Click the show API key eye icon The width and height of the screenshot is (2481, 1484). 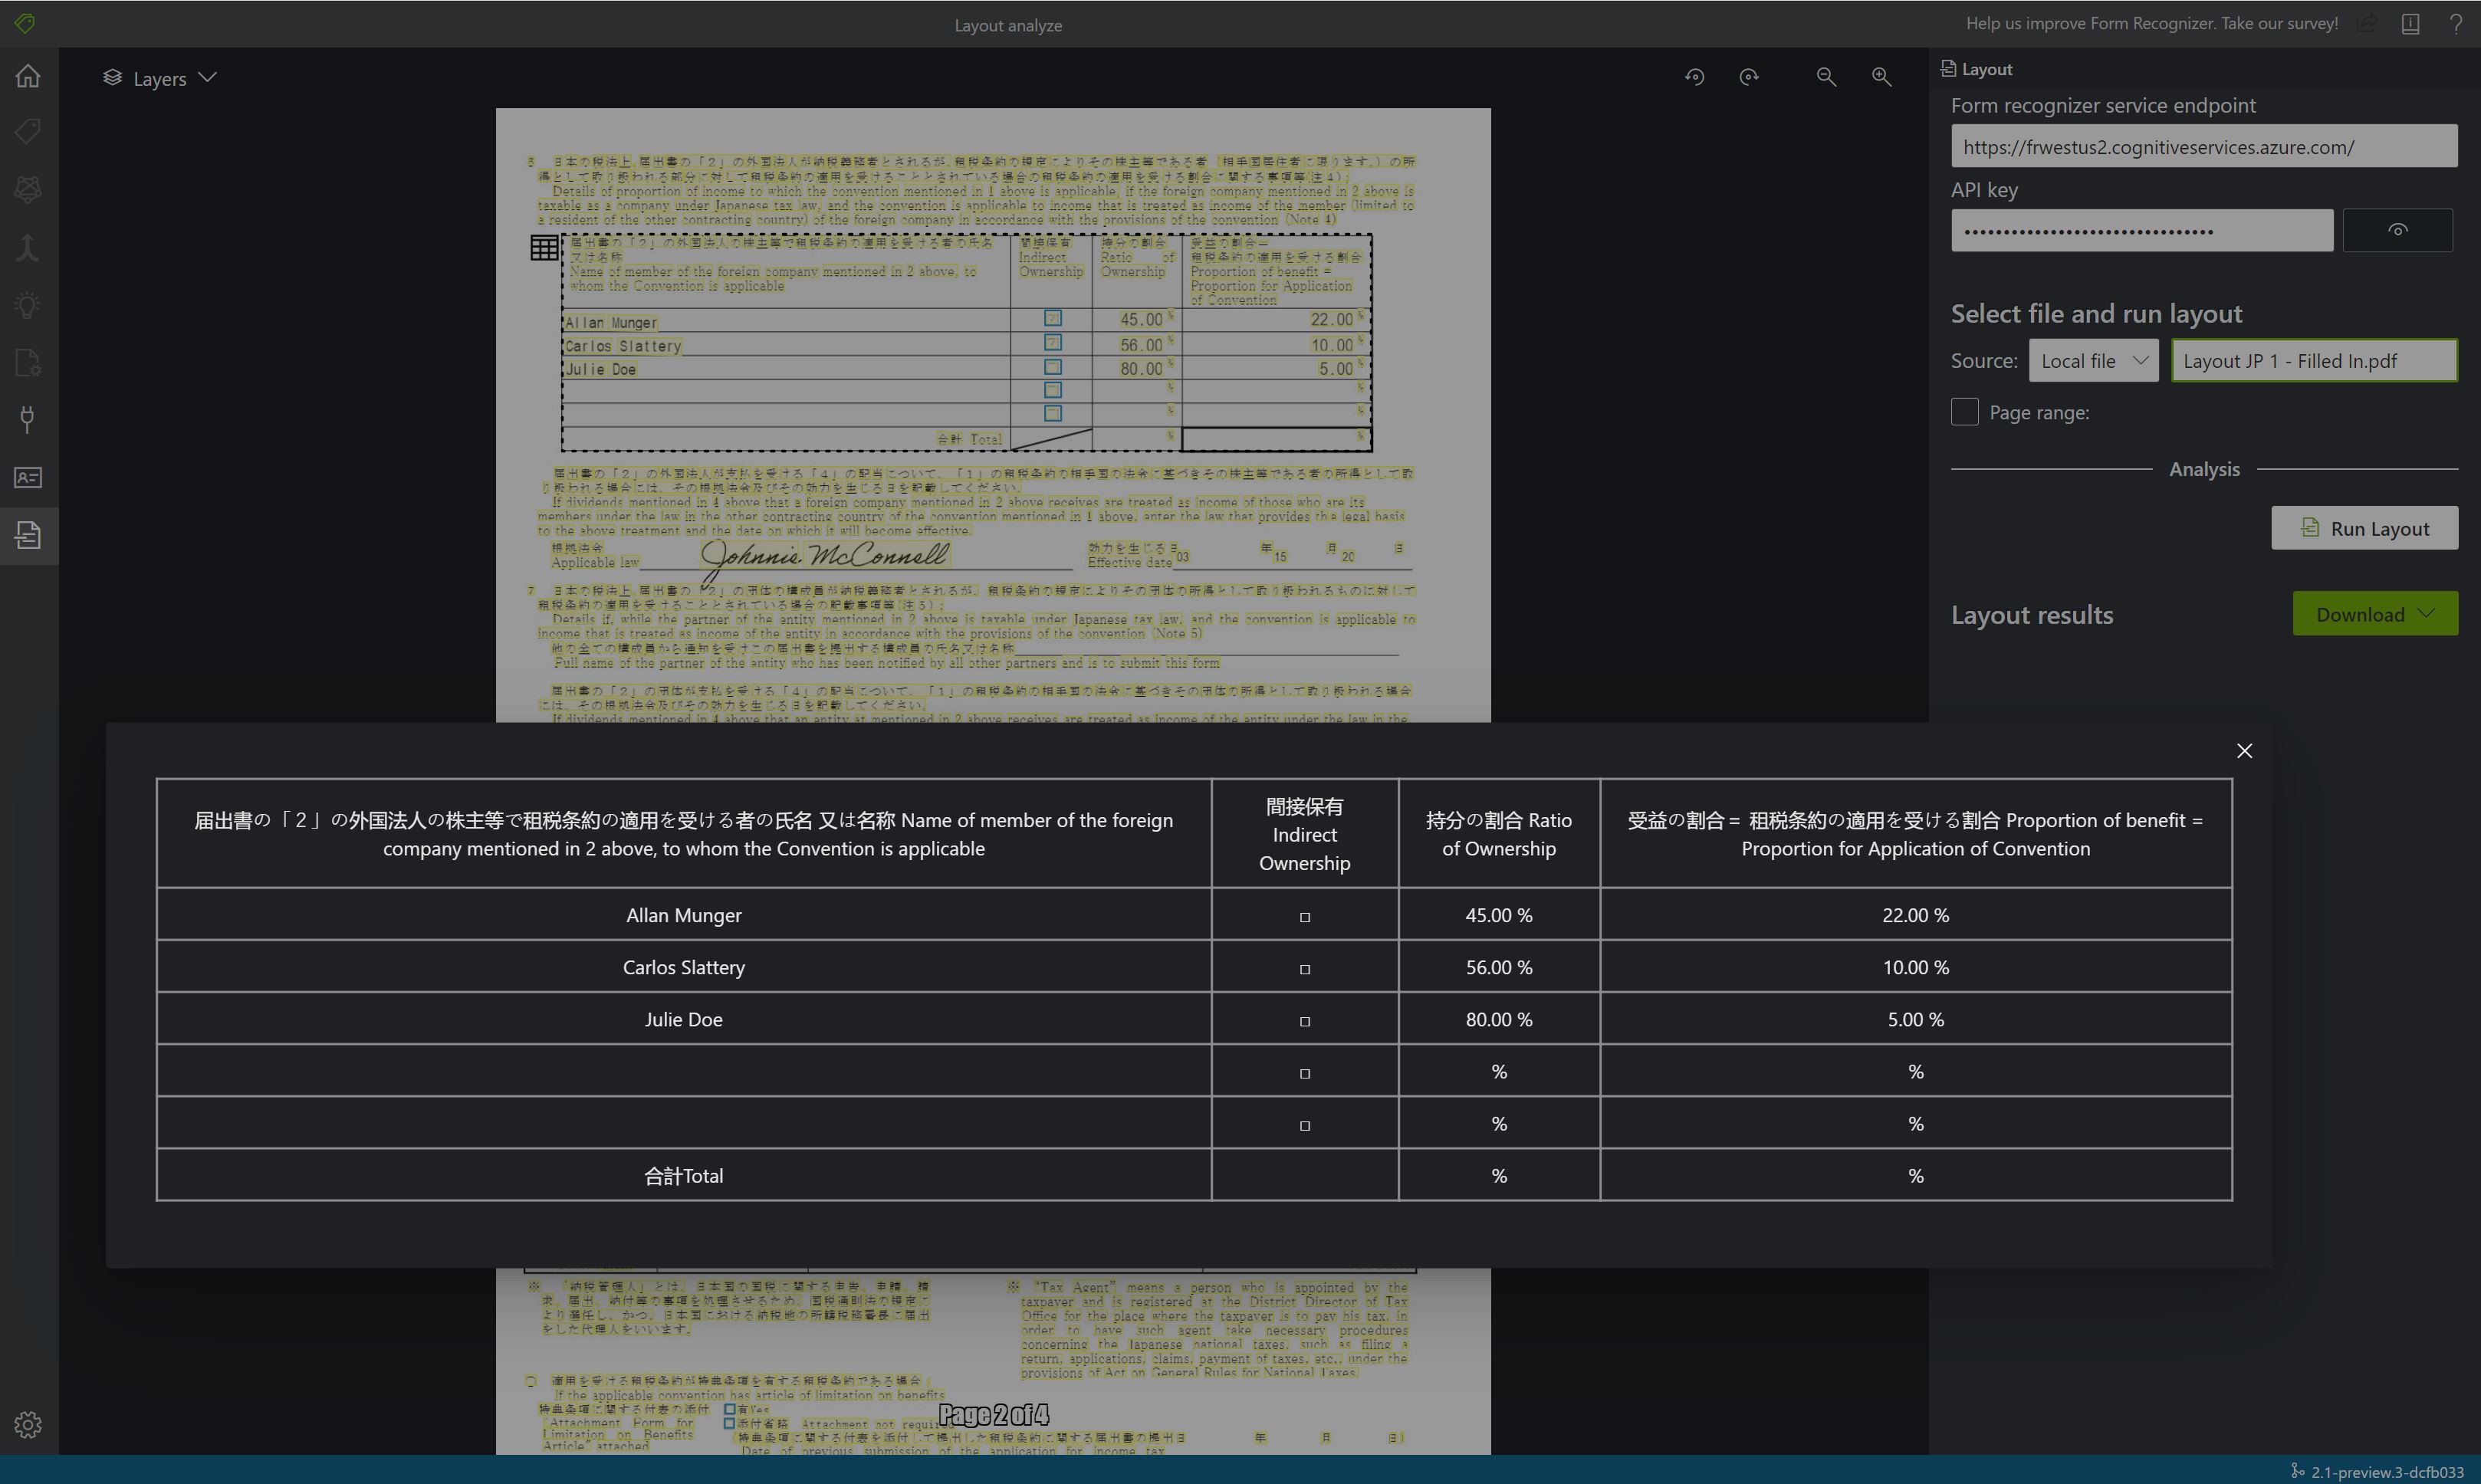coord(2398,230)
